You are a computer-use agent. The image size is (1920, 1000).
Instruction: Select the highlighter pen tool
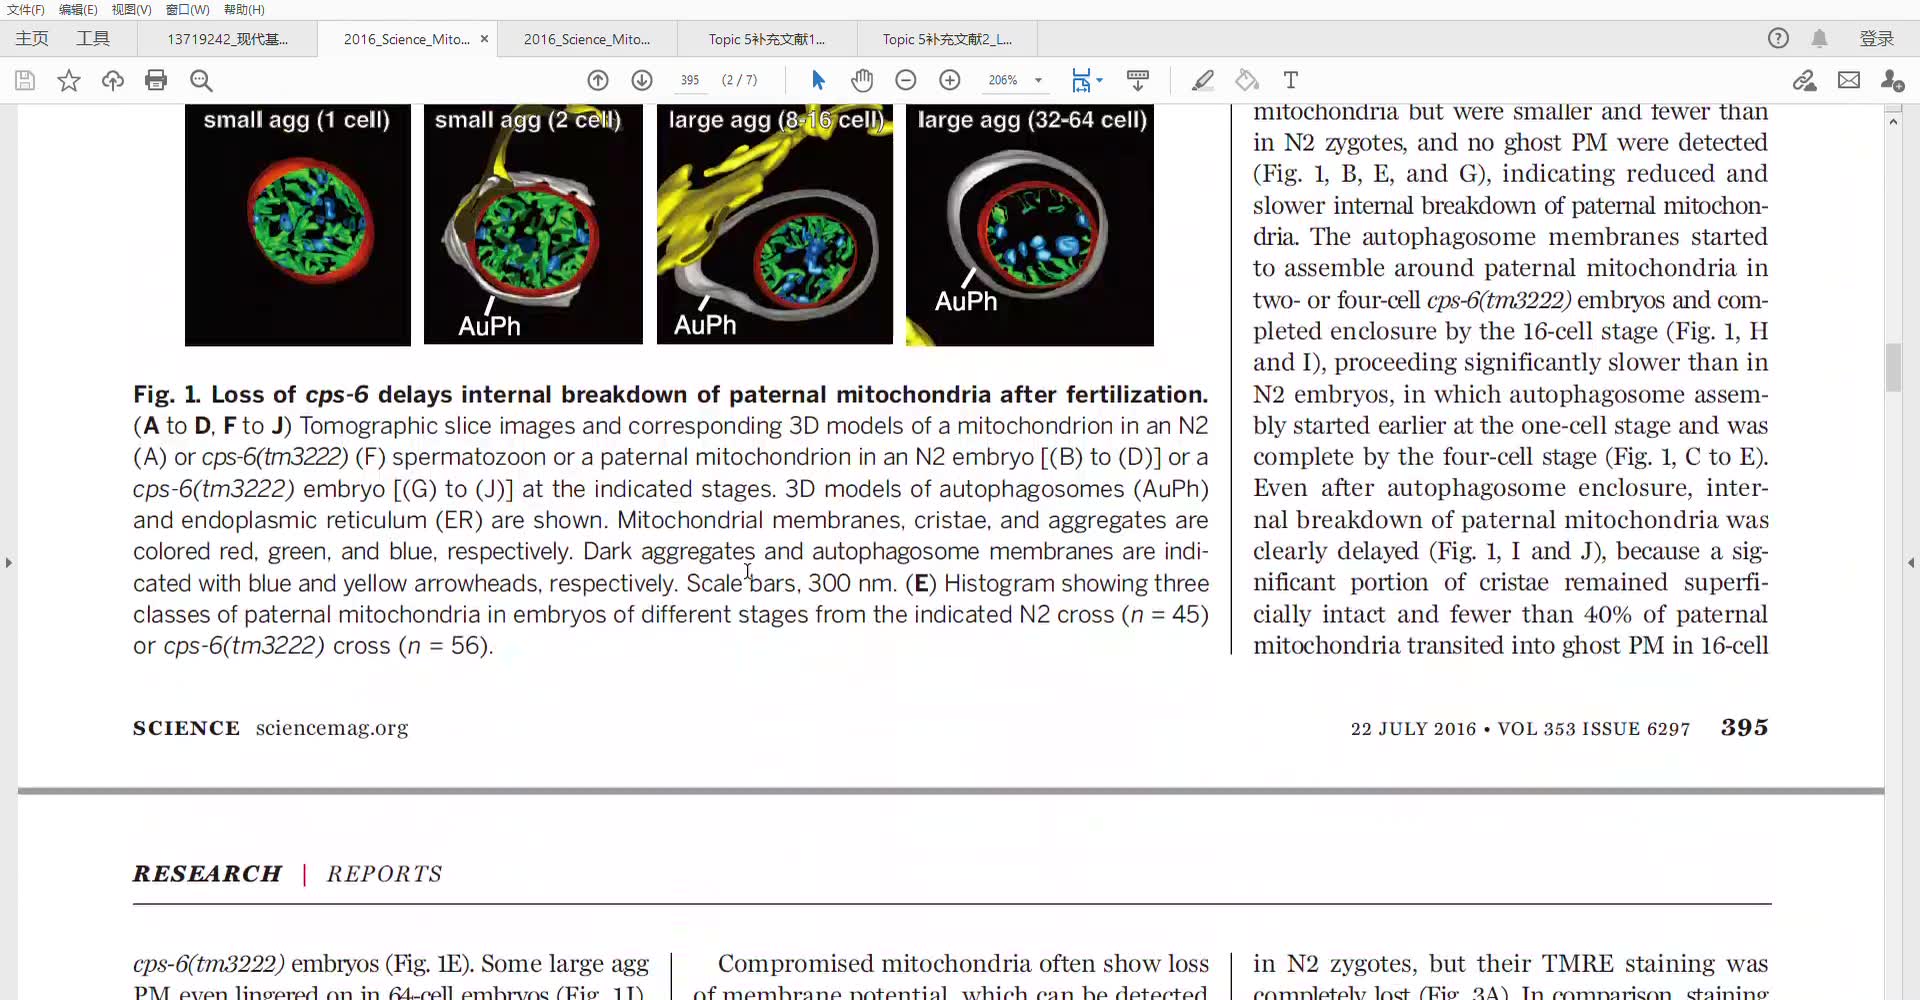(x=1203, y=80)
